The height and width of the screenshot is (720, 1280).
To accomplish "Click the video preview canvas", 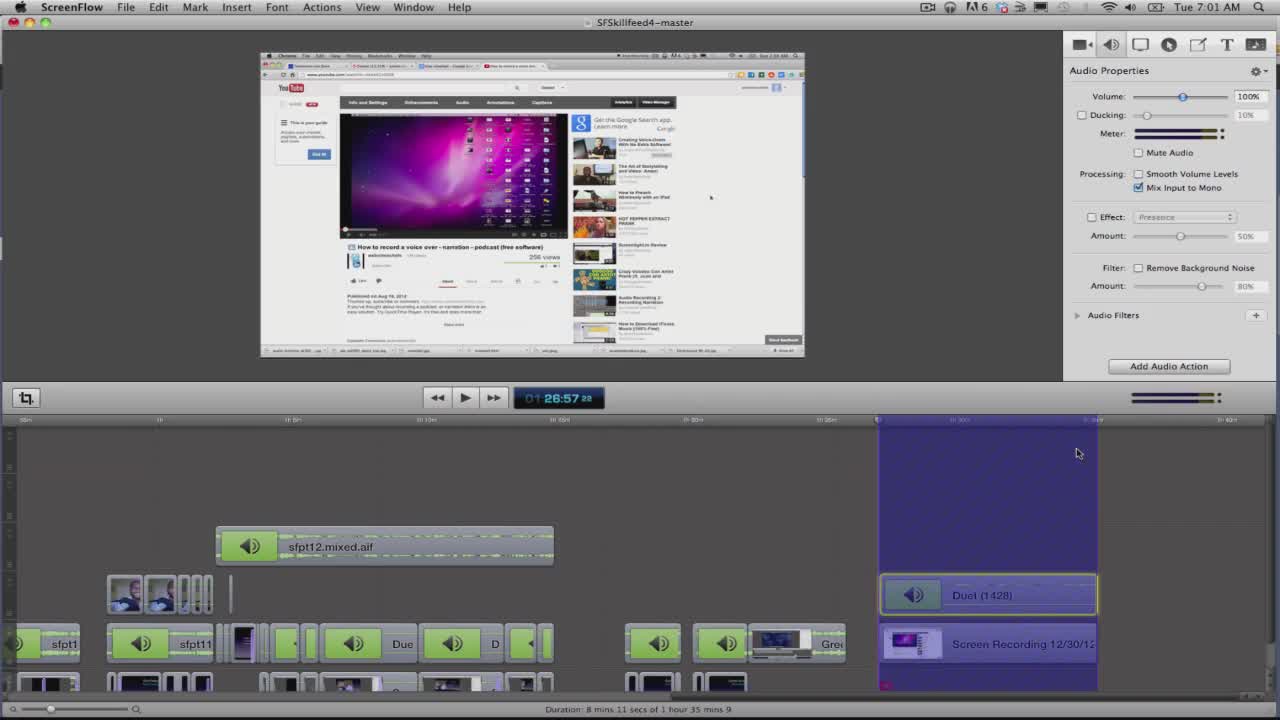I will pos(532,204).
